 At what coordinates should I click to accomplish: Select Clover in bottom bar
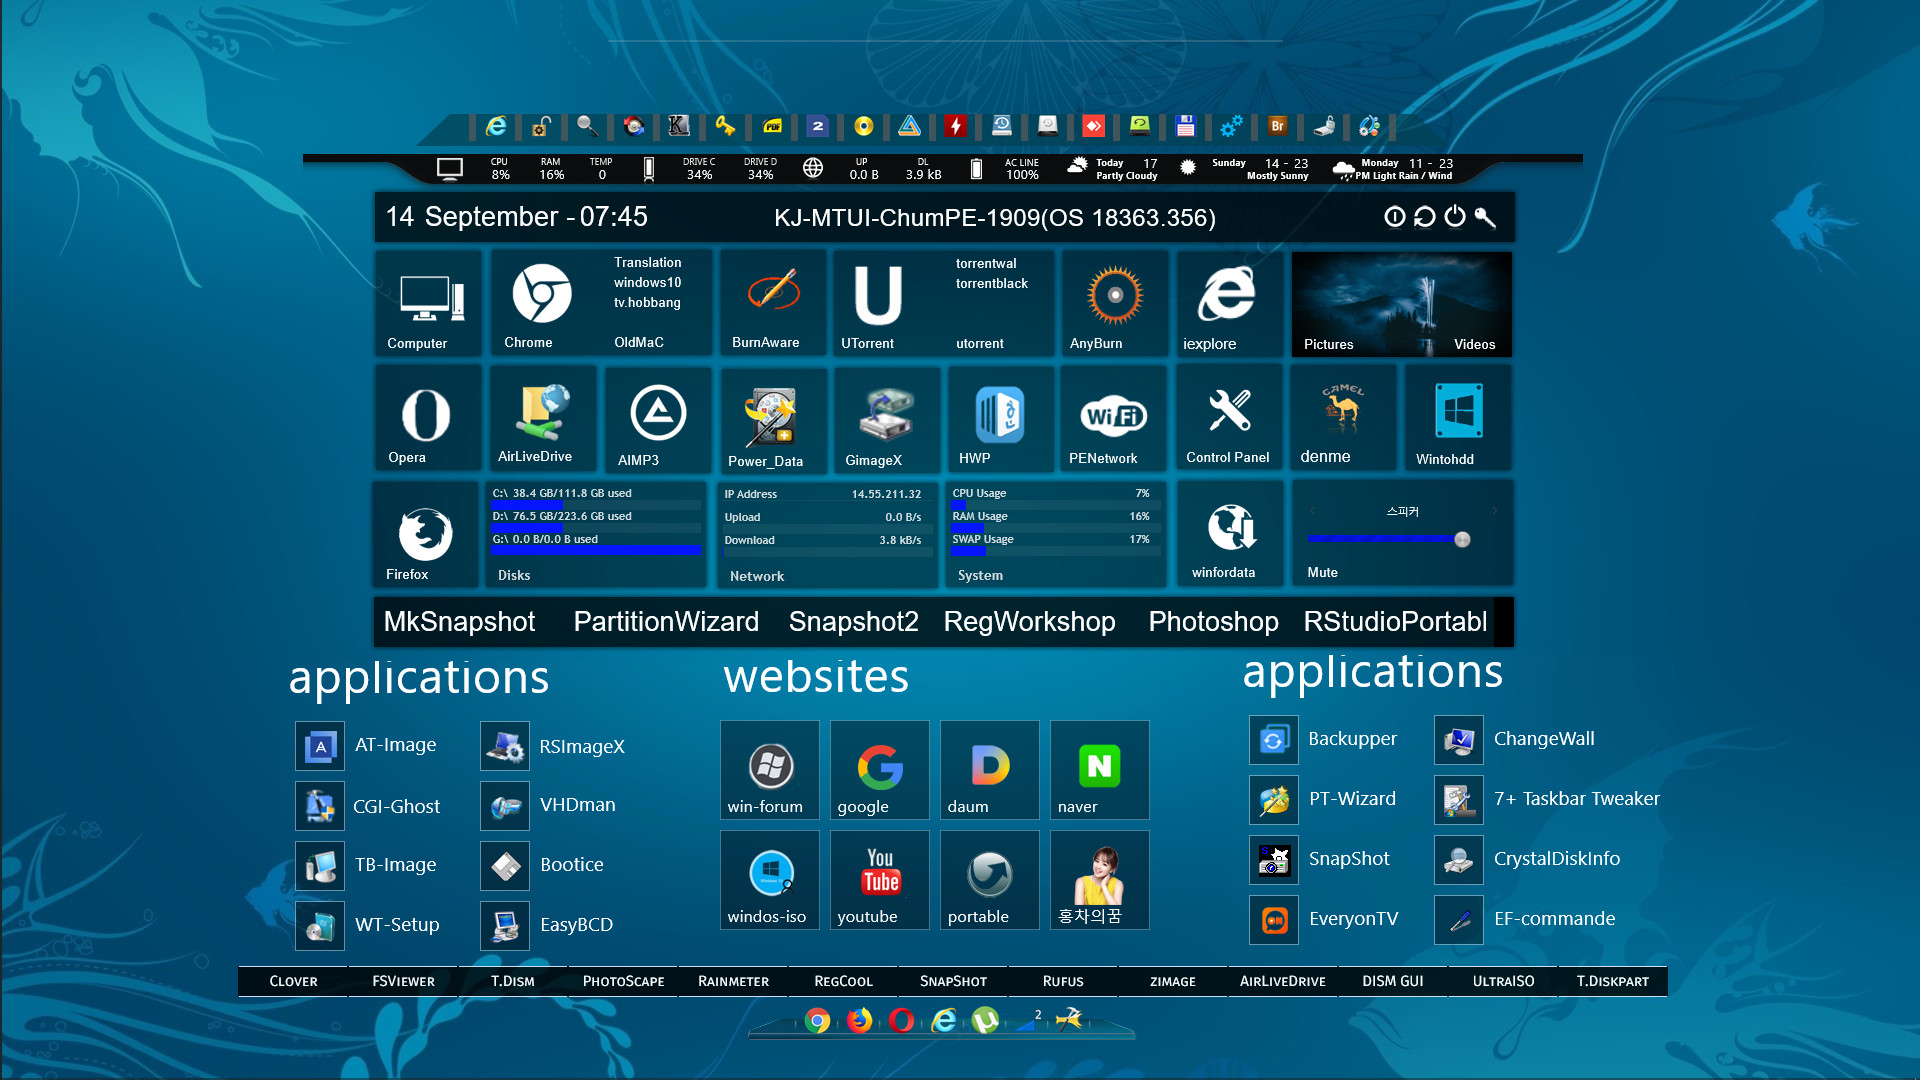coord(293,981)
